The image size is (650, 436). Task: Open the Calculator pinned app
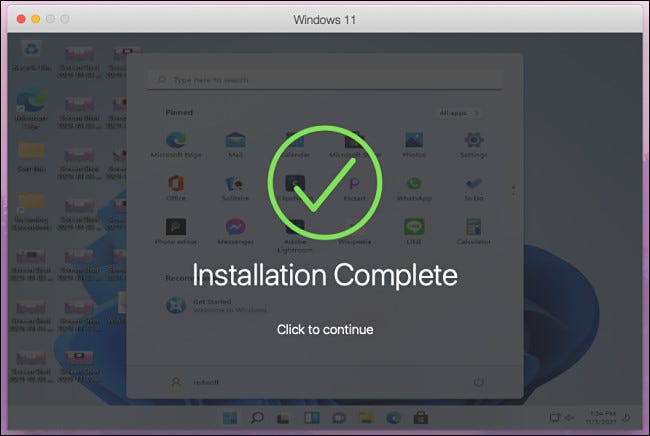(x=473, y=231)
